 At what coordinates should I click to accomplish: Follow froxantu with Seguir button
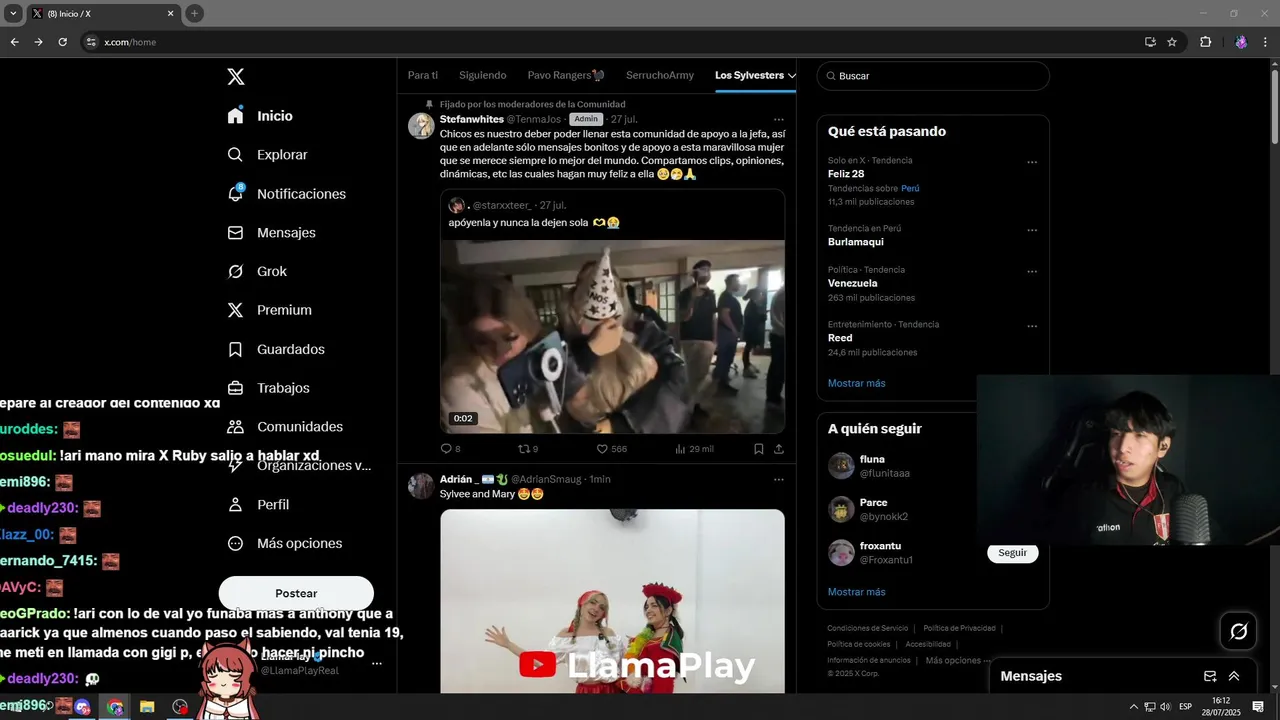[1013, 553]
